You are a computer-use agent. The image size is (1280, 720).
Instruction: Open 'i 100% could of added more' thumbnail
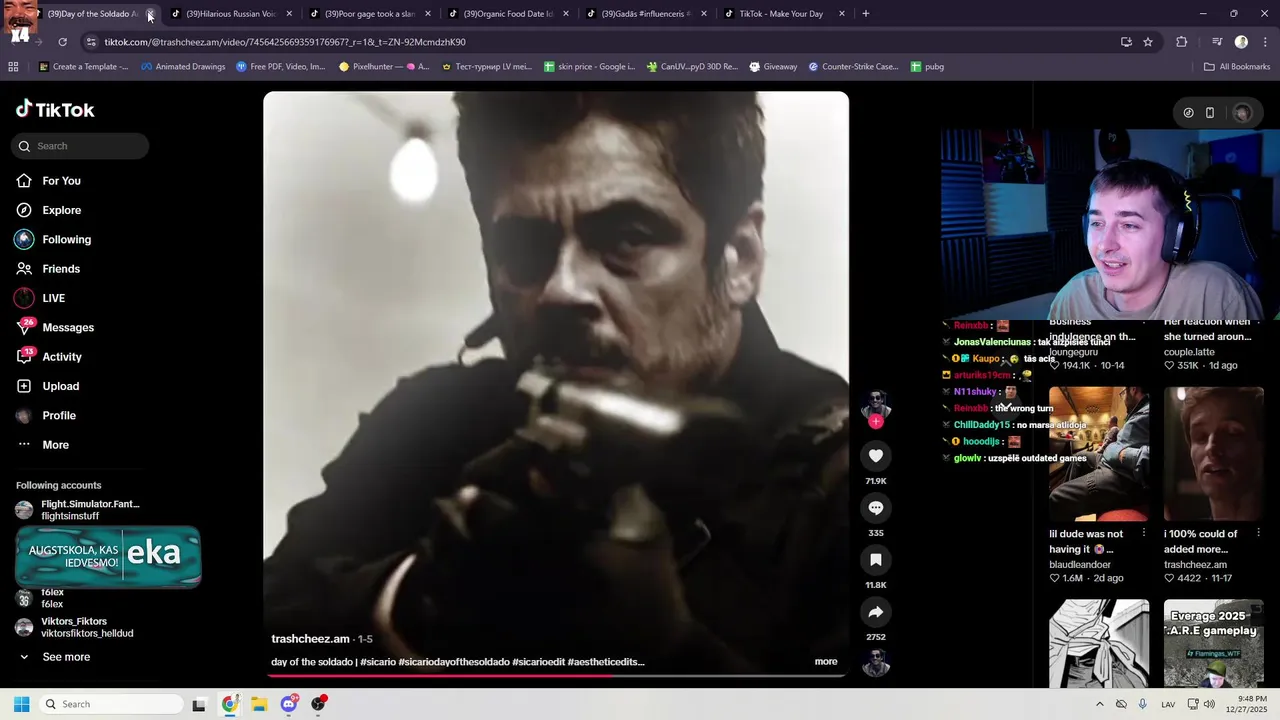1214,454
